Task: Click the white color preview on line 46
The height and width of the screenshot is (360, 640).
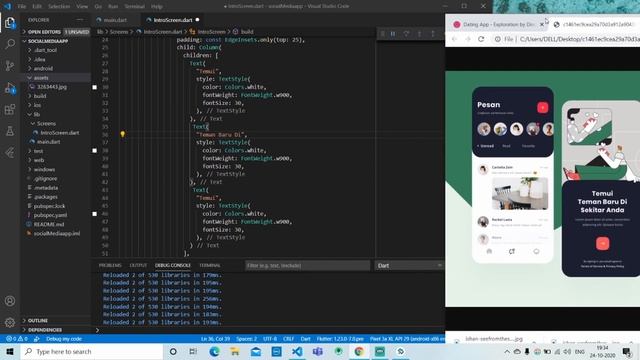Action: [x=95, y=214]
